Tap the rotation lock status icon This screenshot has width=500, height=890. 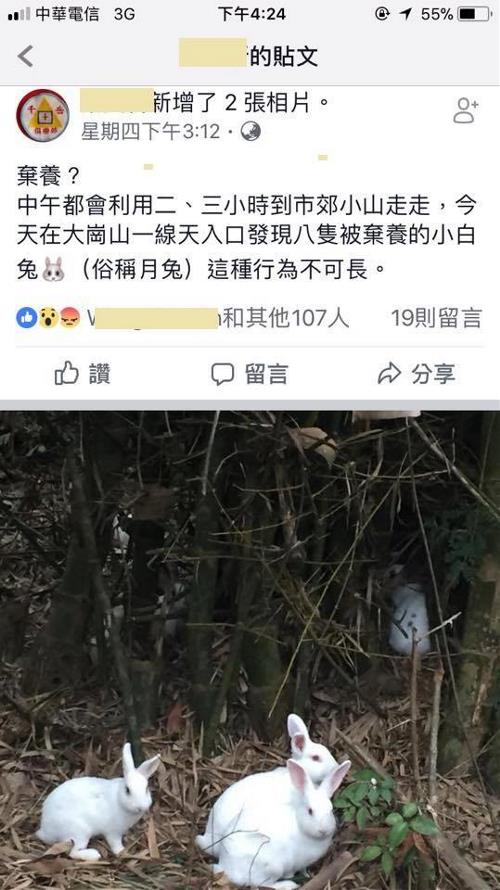coord(383,14)
